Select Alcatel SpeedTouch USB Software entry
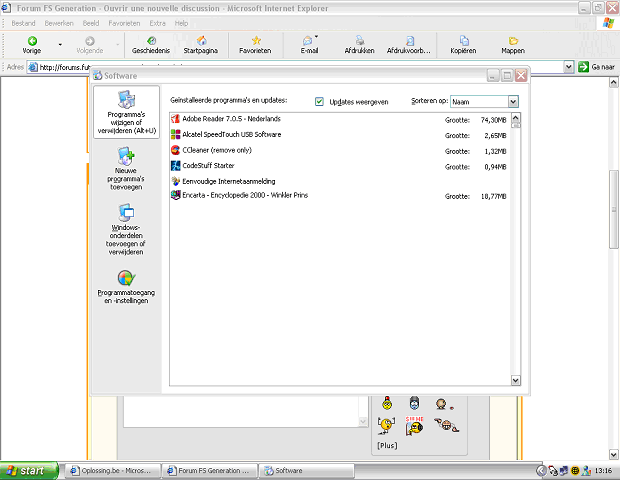 (x=339, y=135)
